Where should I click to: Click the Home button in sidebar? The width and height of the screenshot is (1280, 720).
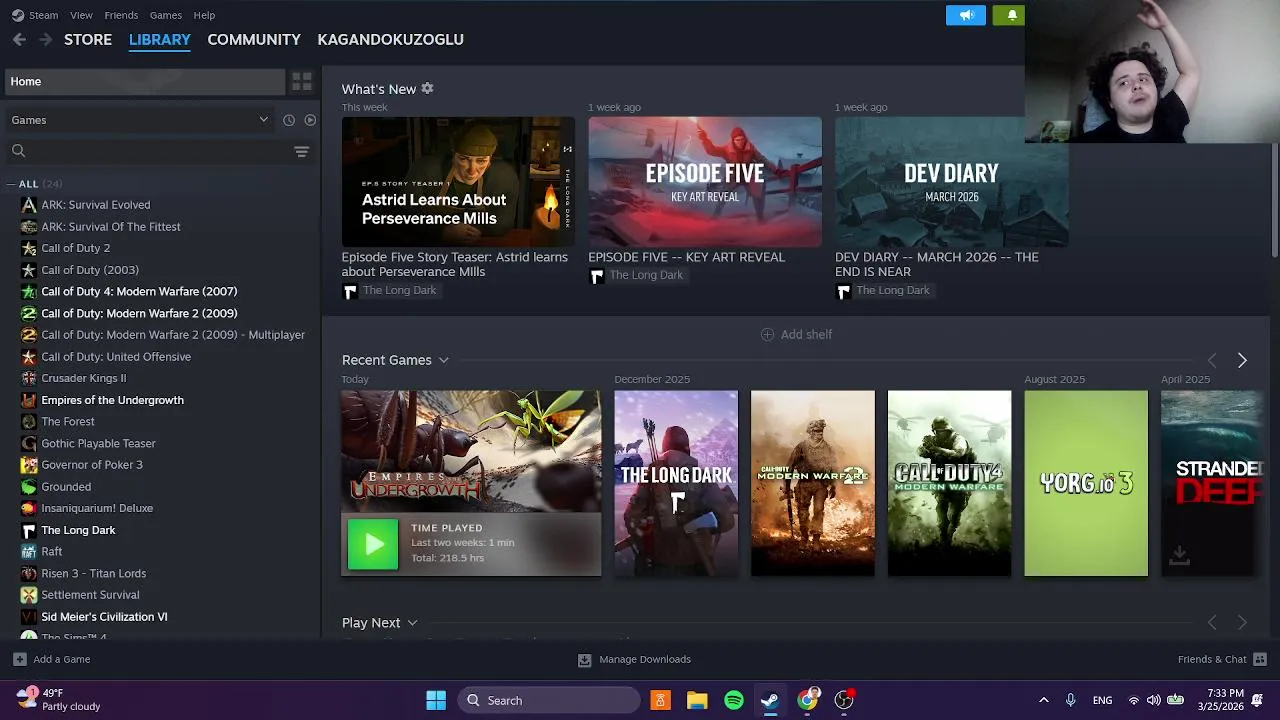pos(145,81)
